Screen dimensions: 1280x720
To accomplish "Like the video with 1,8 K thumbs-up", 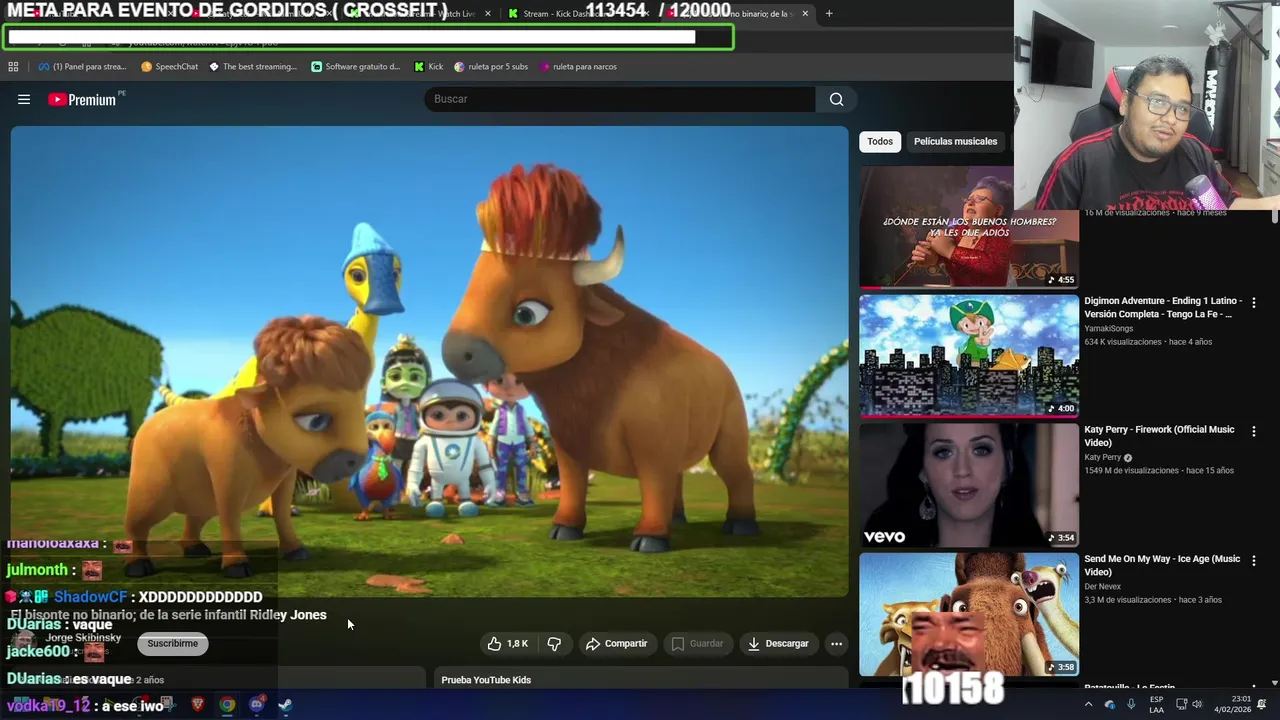I will pyautogui.click(x=507, y=644).
